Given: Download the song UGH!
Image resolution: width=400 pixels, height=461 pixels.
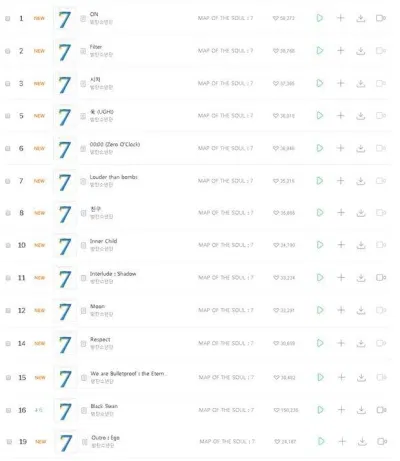Looking at the screenshot, I should click(x=361, y=116).
